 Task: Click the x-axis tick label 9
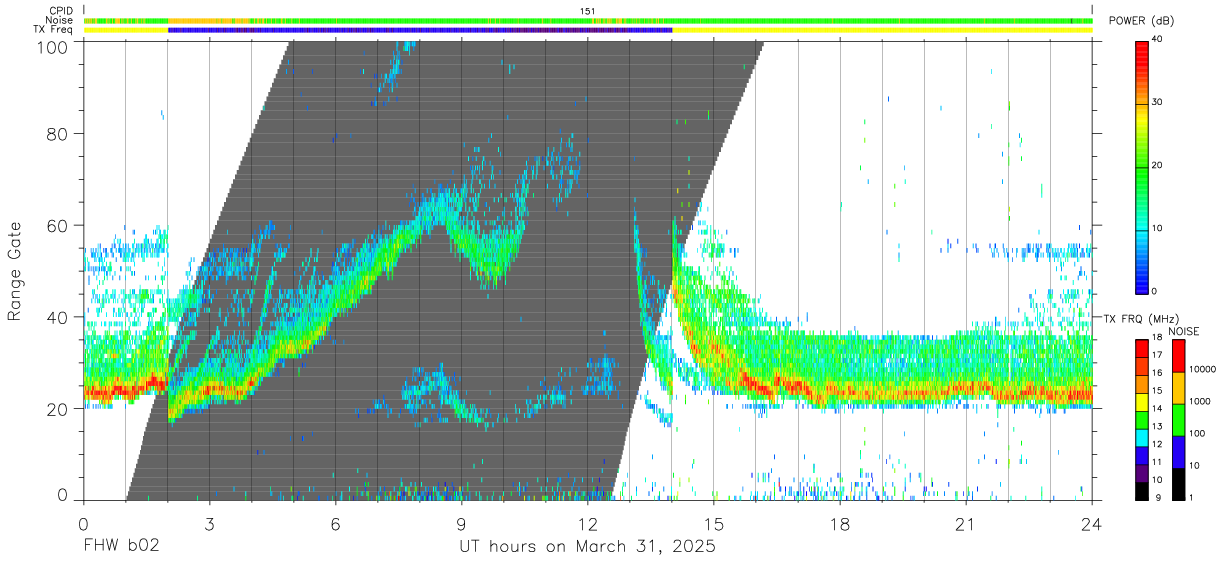(x=461, y=524)
